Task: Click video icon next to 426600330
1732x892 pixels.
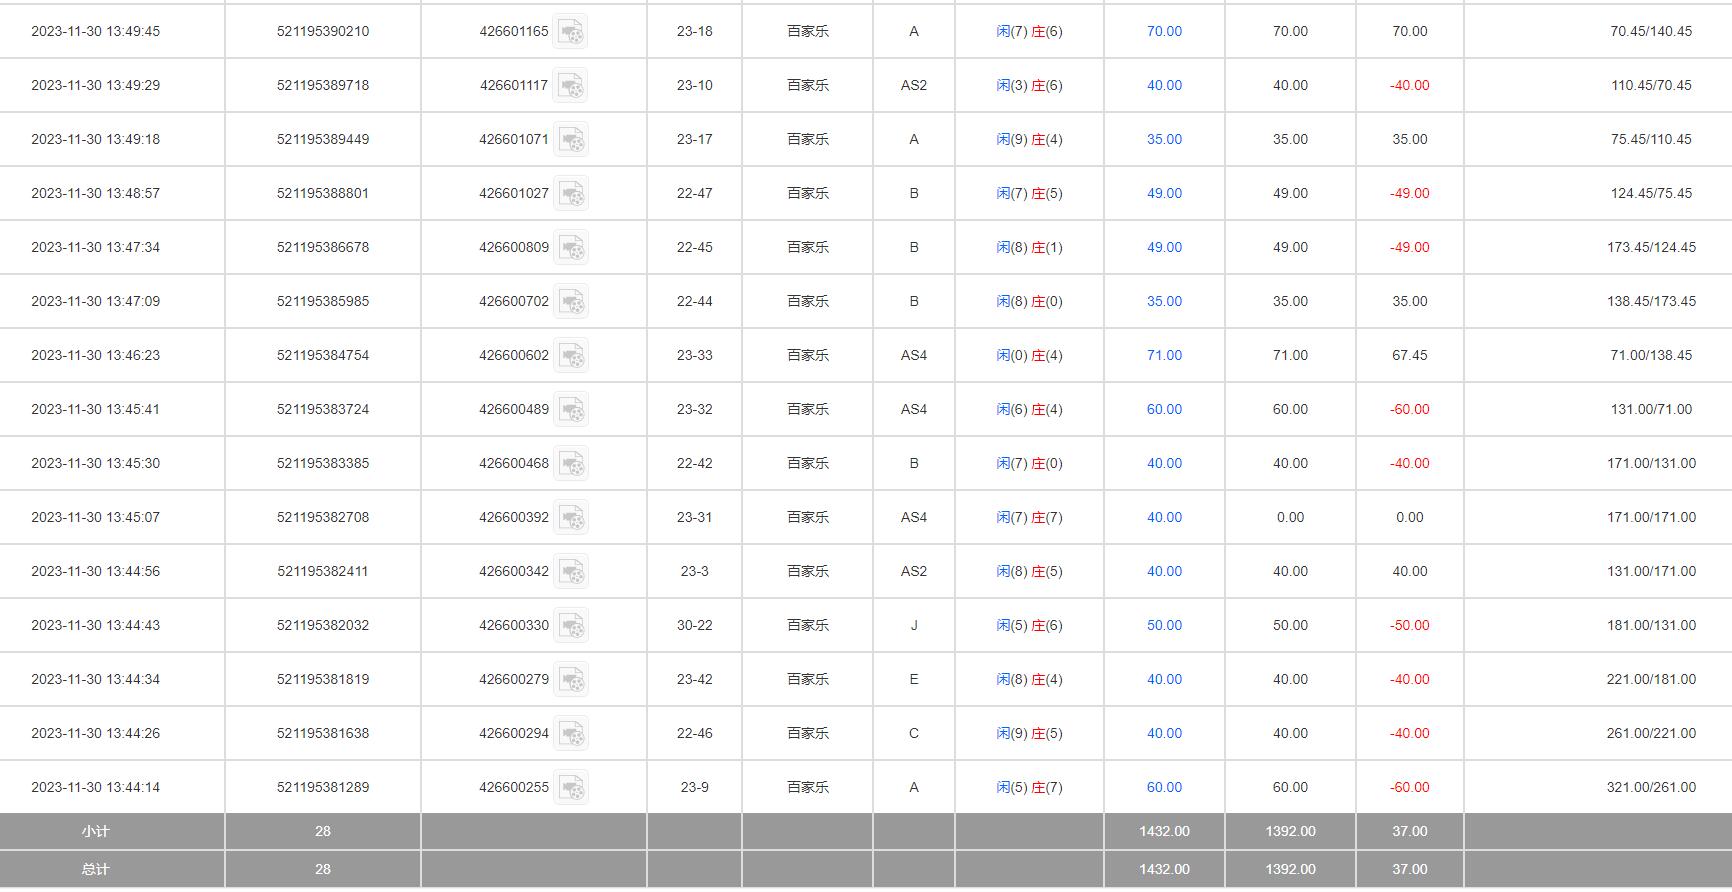Action: 571,626
